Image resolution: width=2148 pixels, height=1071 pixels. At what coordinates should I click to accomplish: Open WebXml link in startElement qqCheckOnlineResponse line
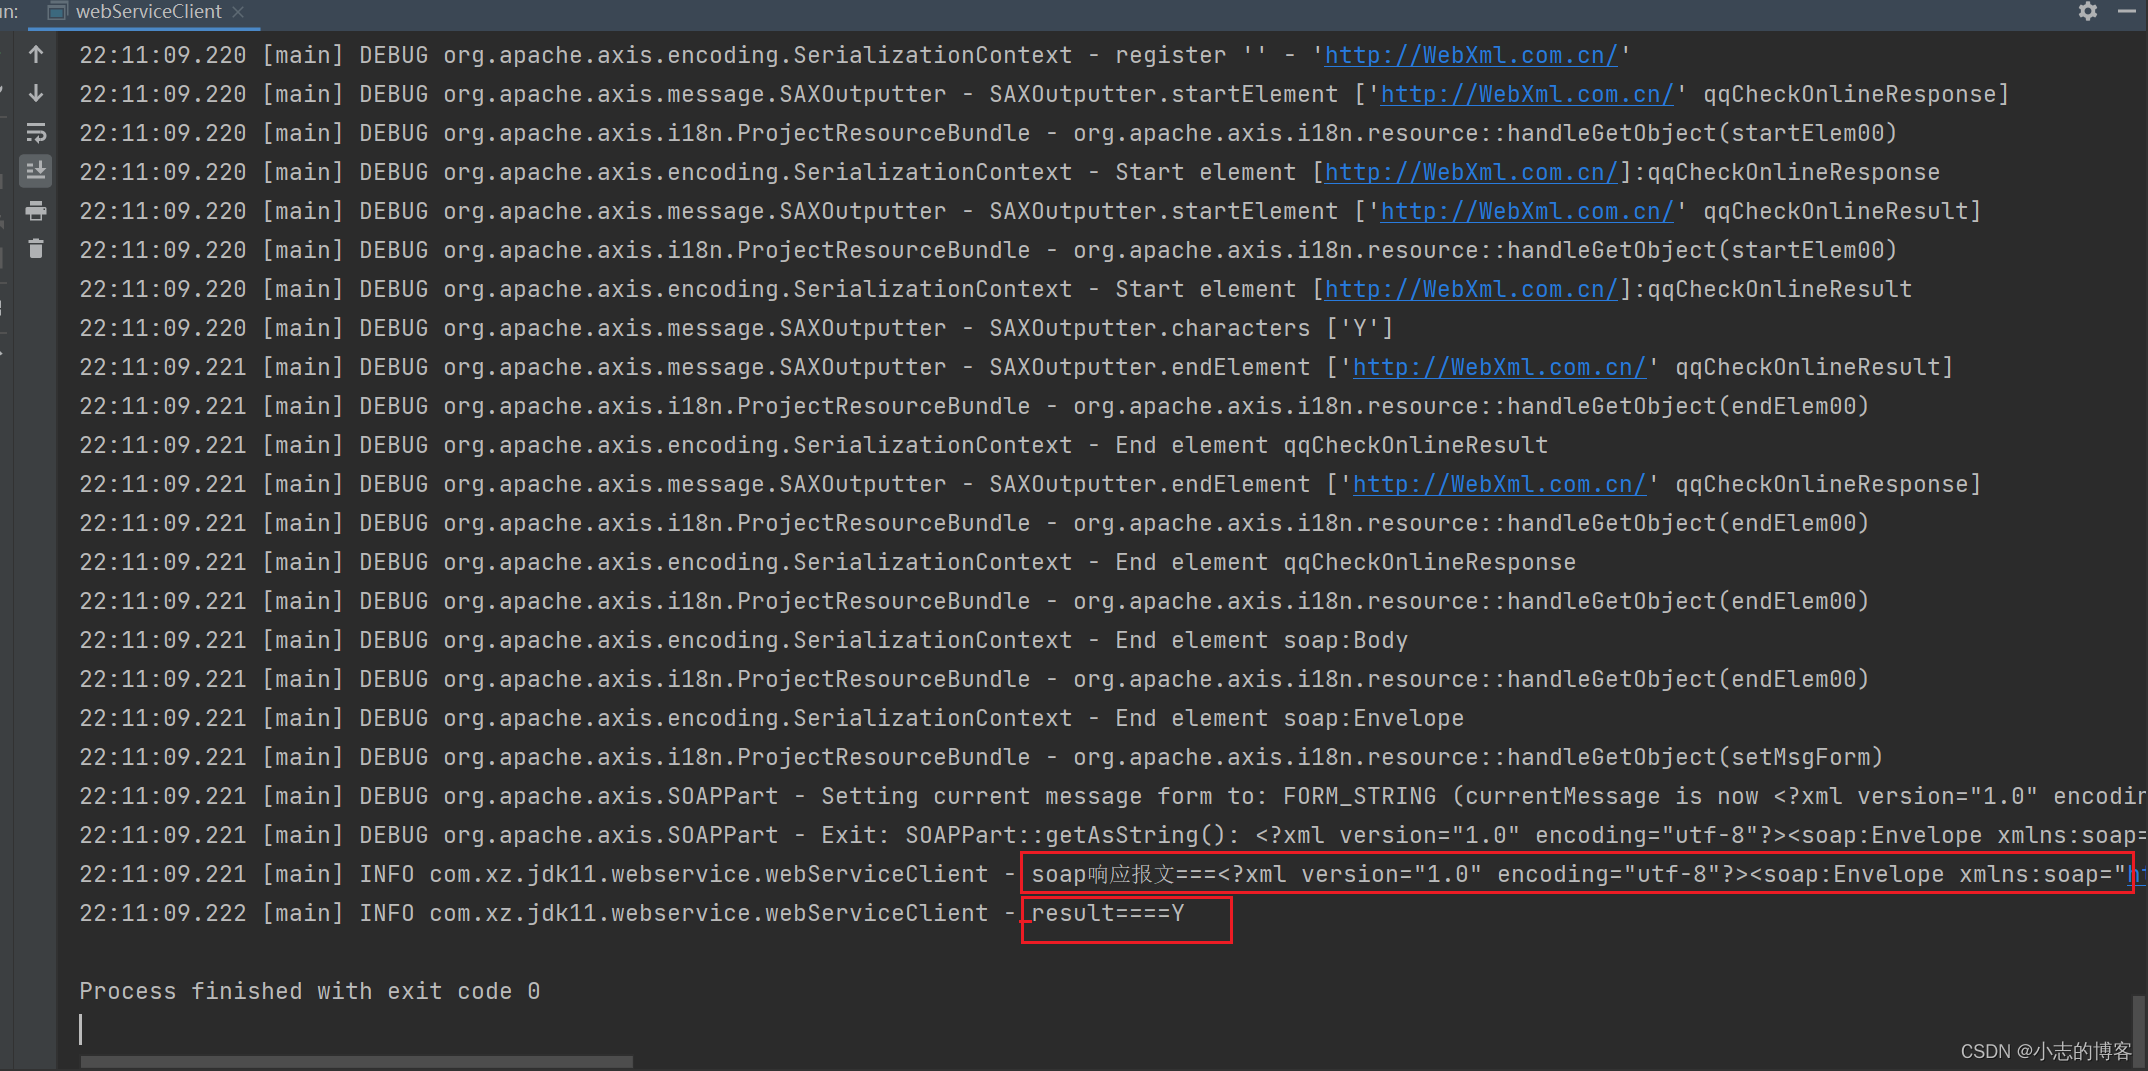click(x=1527, y=94)
